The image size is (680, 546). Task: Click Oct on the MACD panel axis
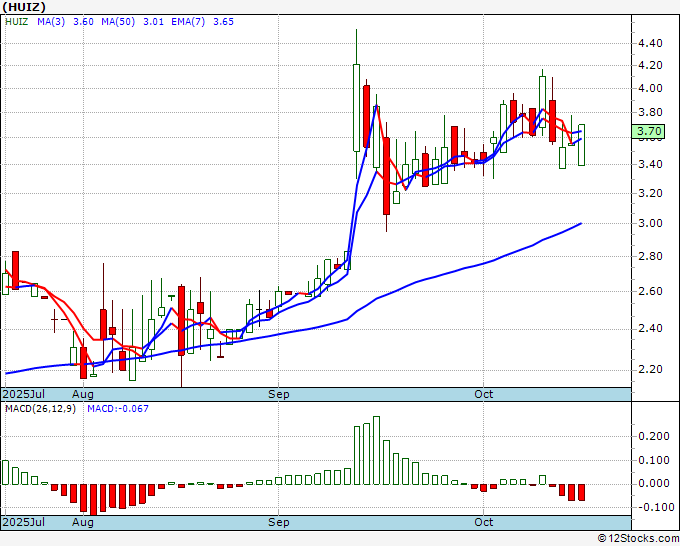(x=484, y=522)
